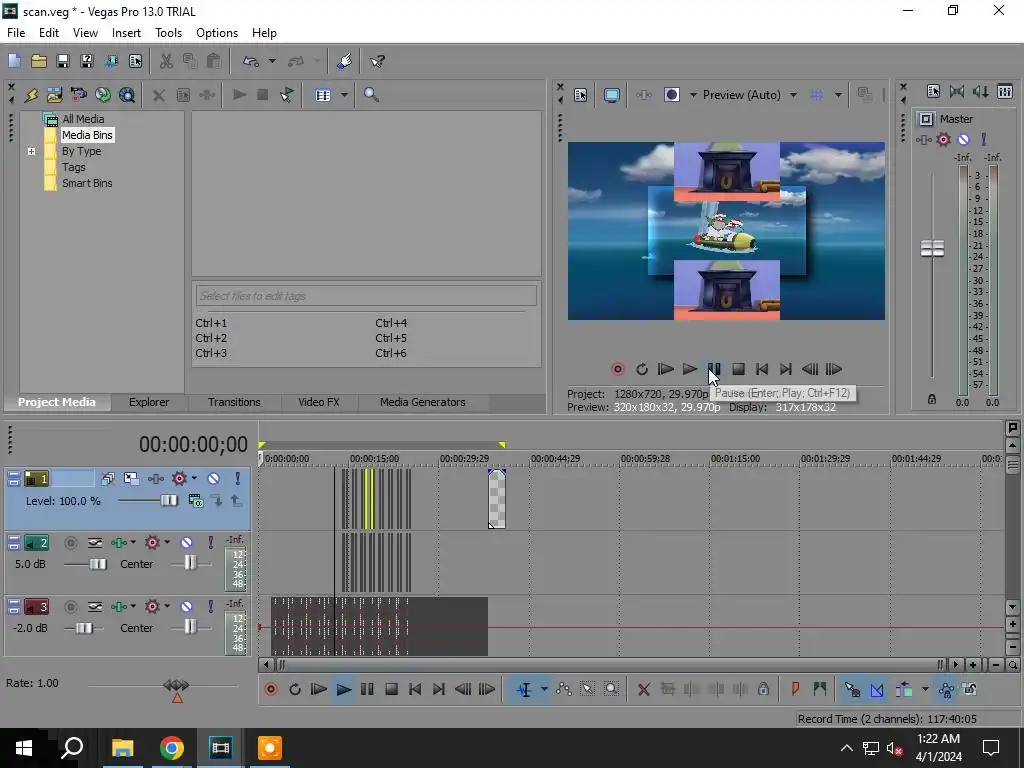Click the timeline Delete X icon
This screenshot has height=768, width=1024.
pos(643,690)
